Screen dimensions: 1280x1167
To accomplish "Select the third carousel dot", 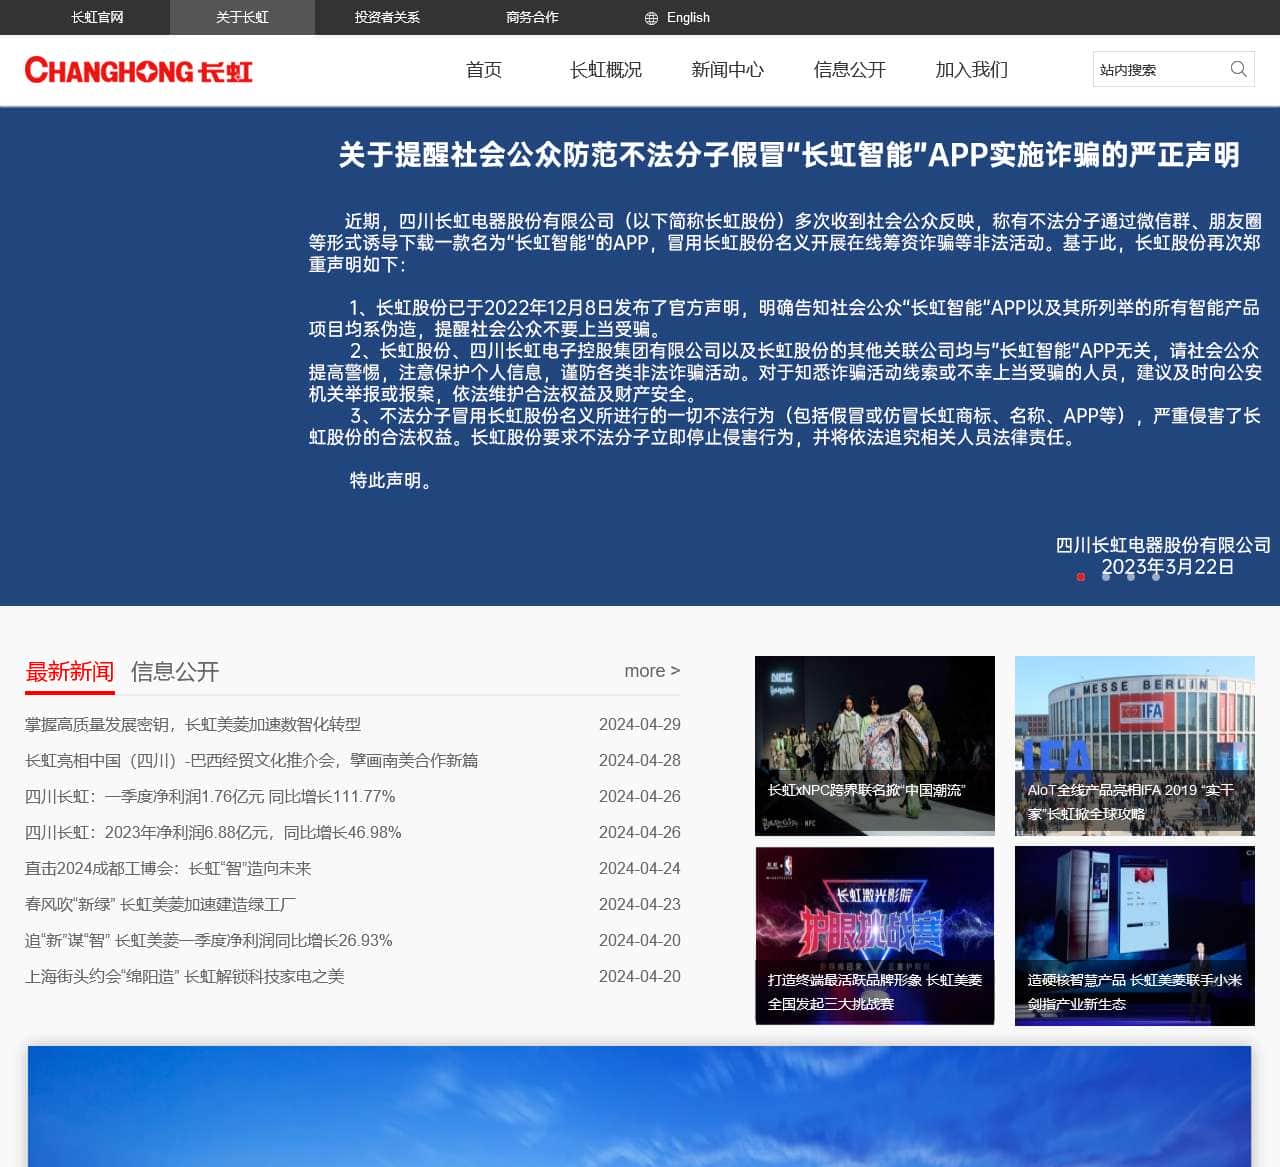I will click(1130, 577).
